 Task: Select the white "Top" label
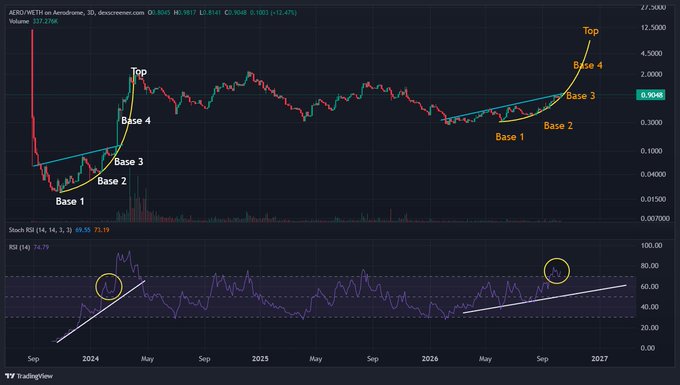[x=139, y=72]
